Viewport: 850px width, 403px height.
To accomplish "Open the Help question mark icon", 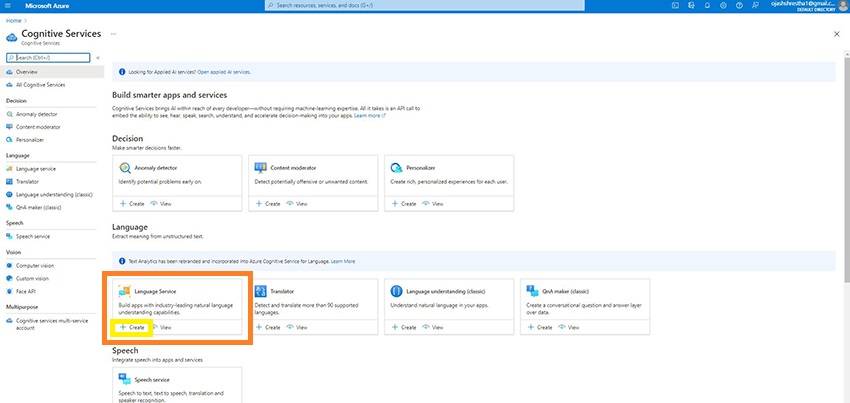I will point(739,5).
